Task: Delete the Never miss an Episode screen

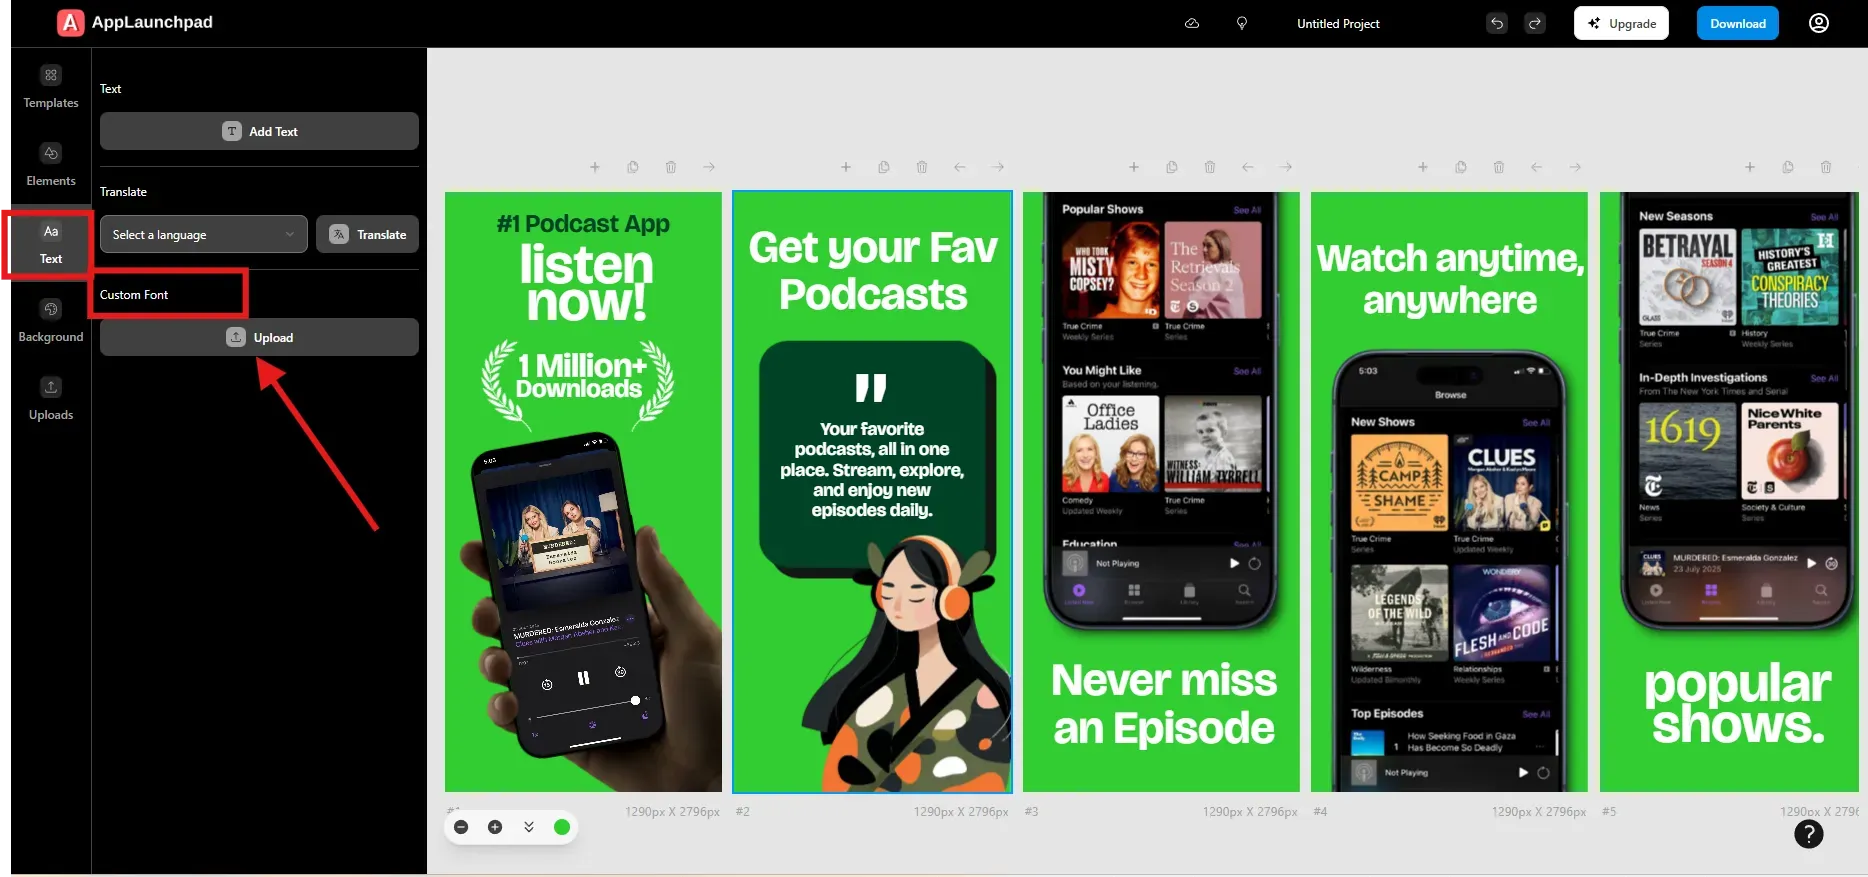Action: point(1210,167)
